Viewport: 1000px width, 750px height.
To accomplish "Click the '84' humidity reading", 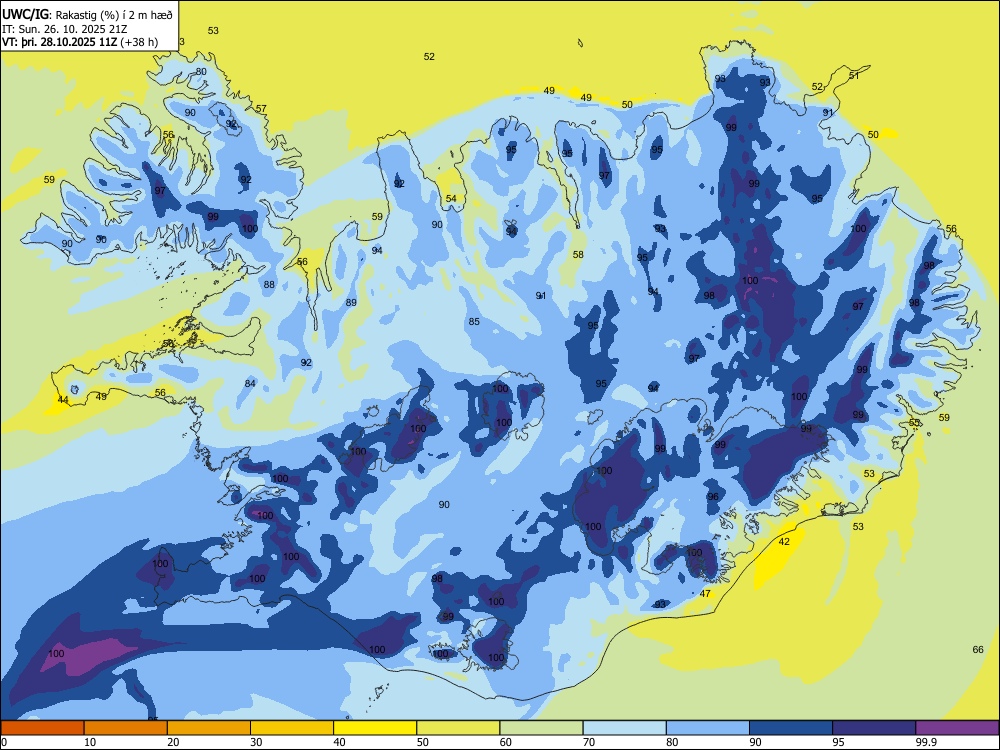I will coord(250,383).
